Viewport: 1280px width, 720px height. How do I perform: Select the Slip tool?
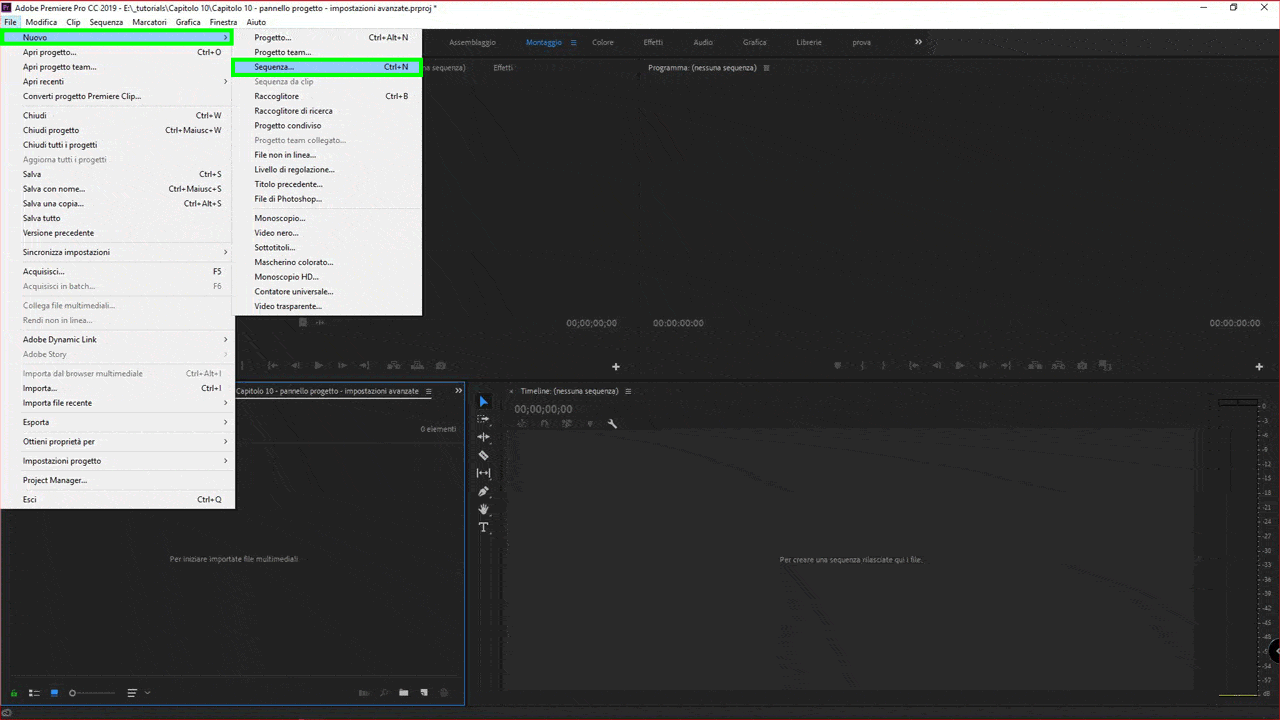(x=483, y=472)
